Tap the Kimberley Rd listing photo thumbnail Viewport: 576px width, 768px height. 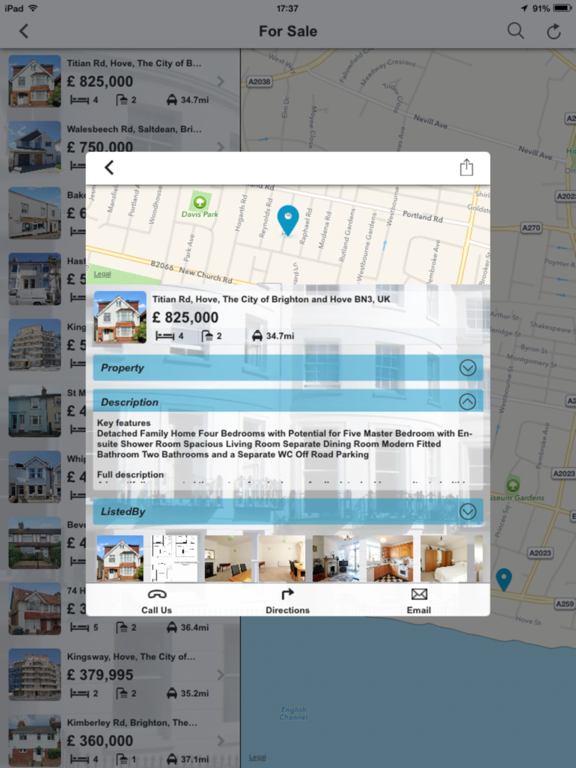(35, 741)
